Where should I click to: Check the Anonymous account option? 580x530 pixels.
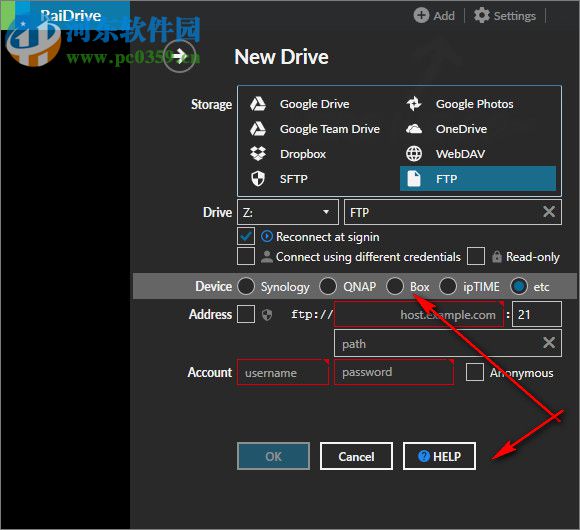(x=475, y=372)
